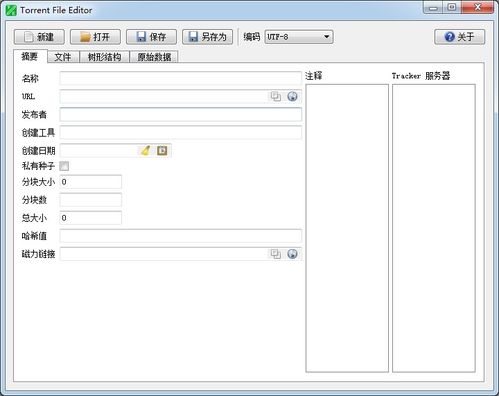Open magnet link via globe icon

click(x=292, y=254)
